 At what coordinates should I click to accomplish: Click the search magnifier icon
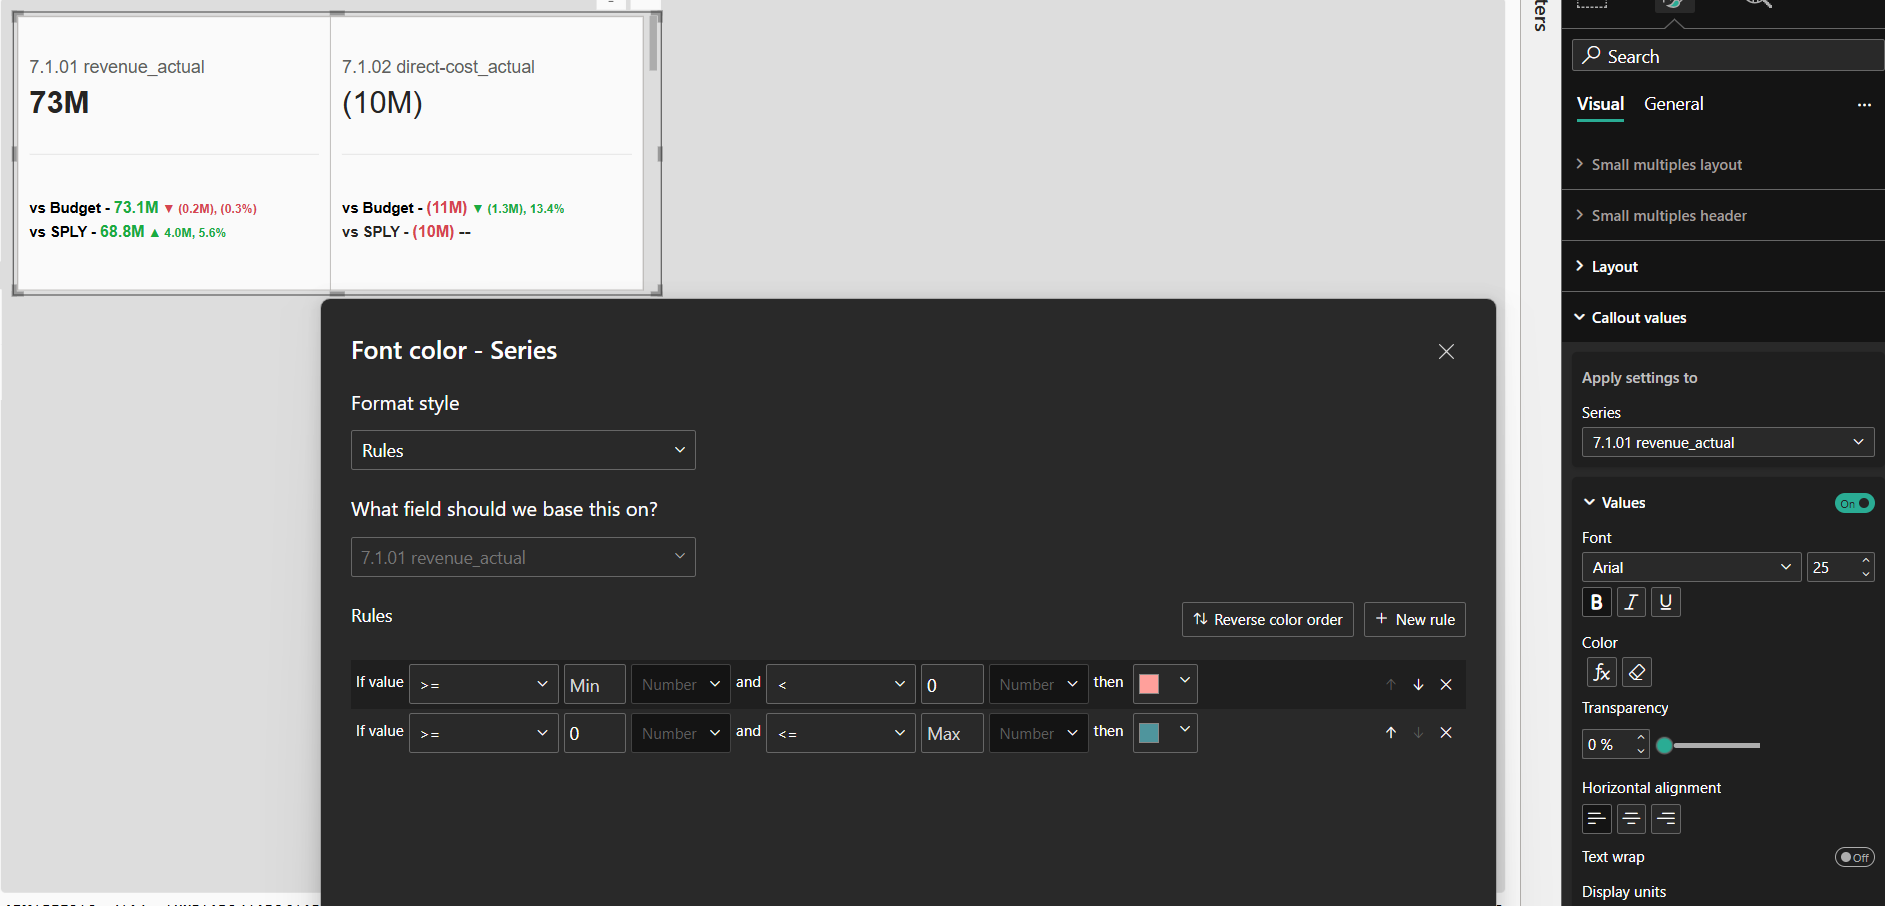1591,56
